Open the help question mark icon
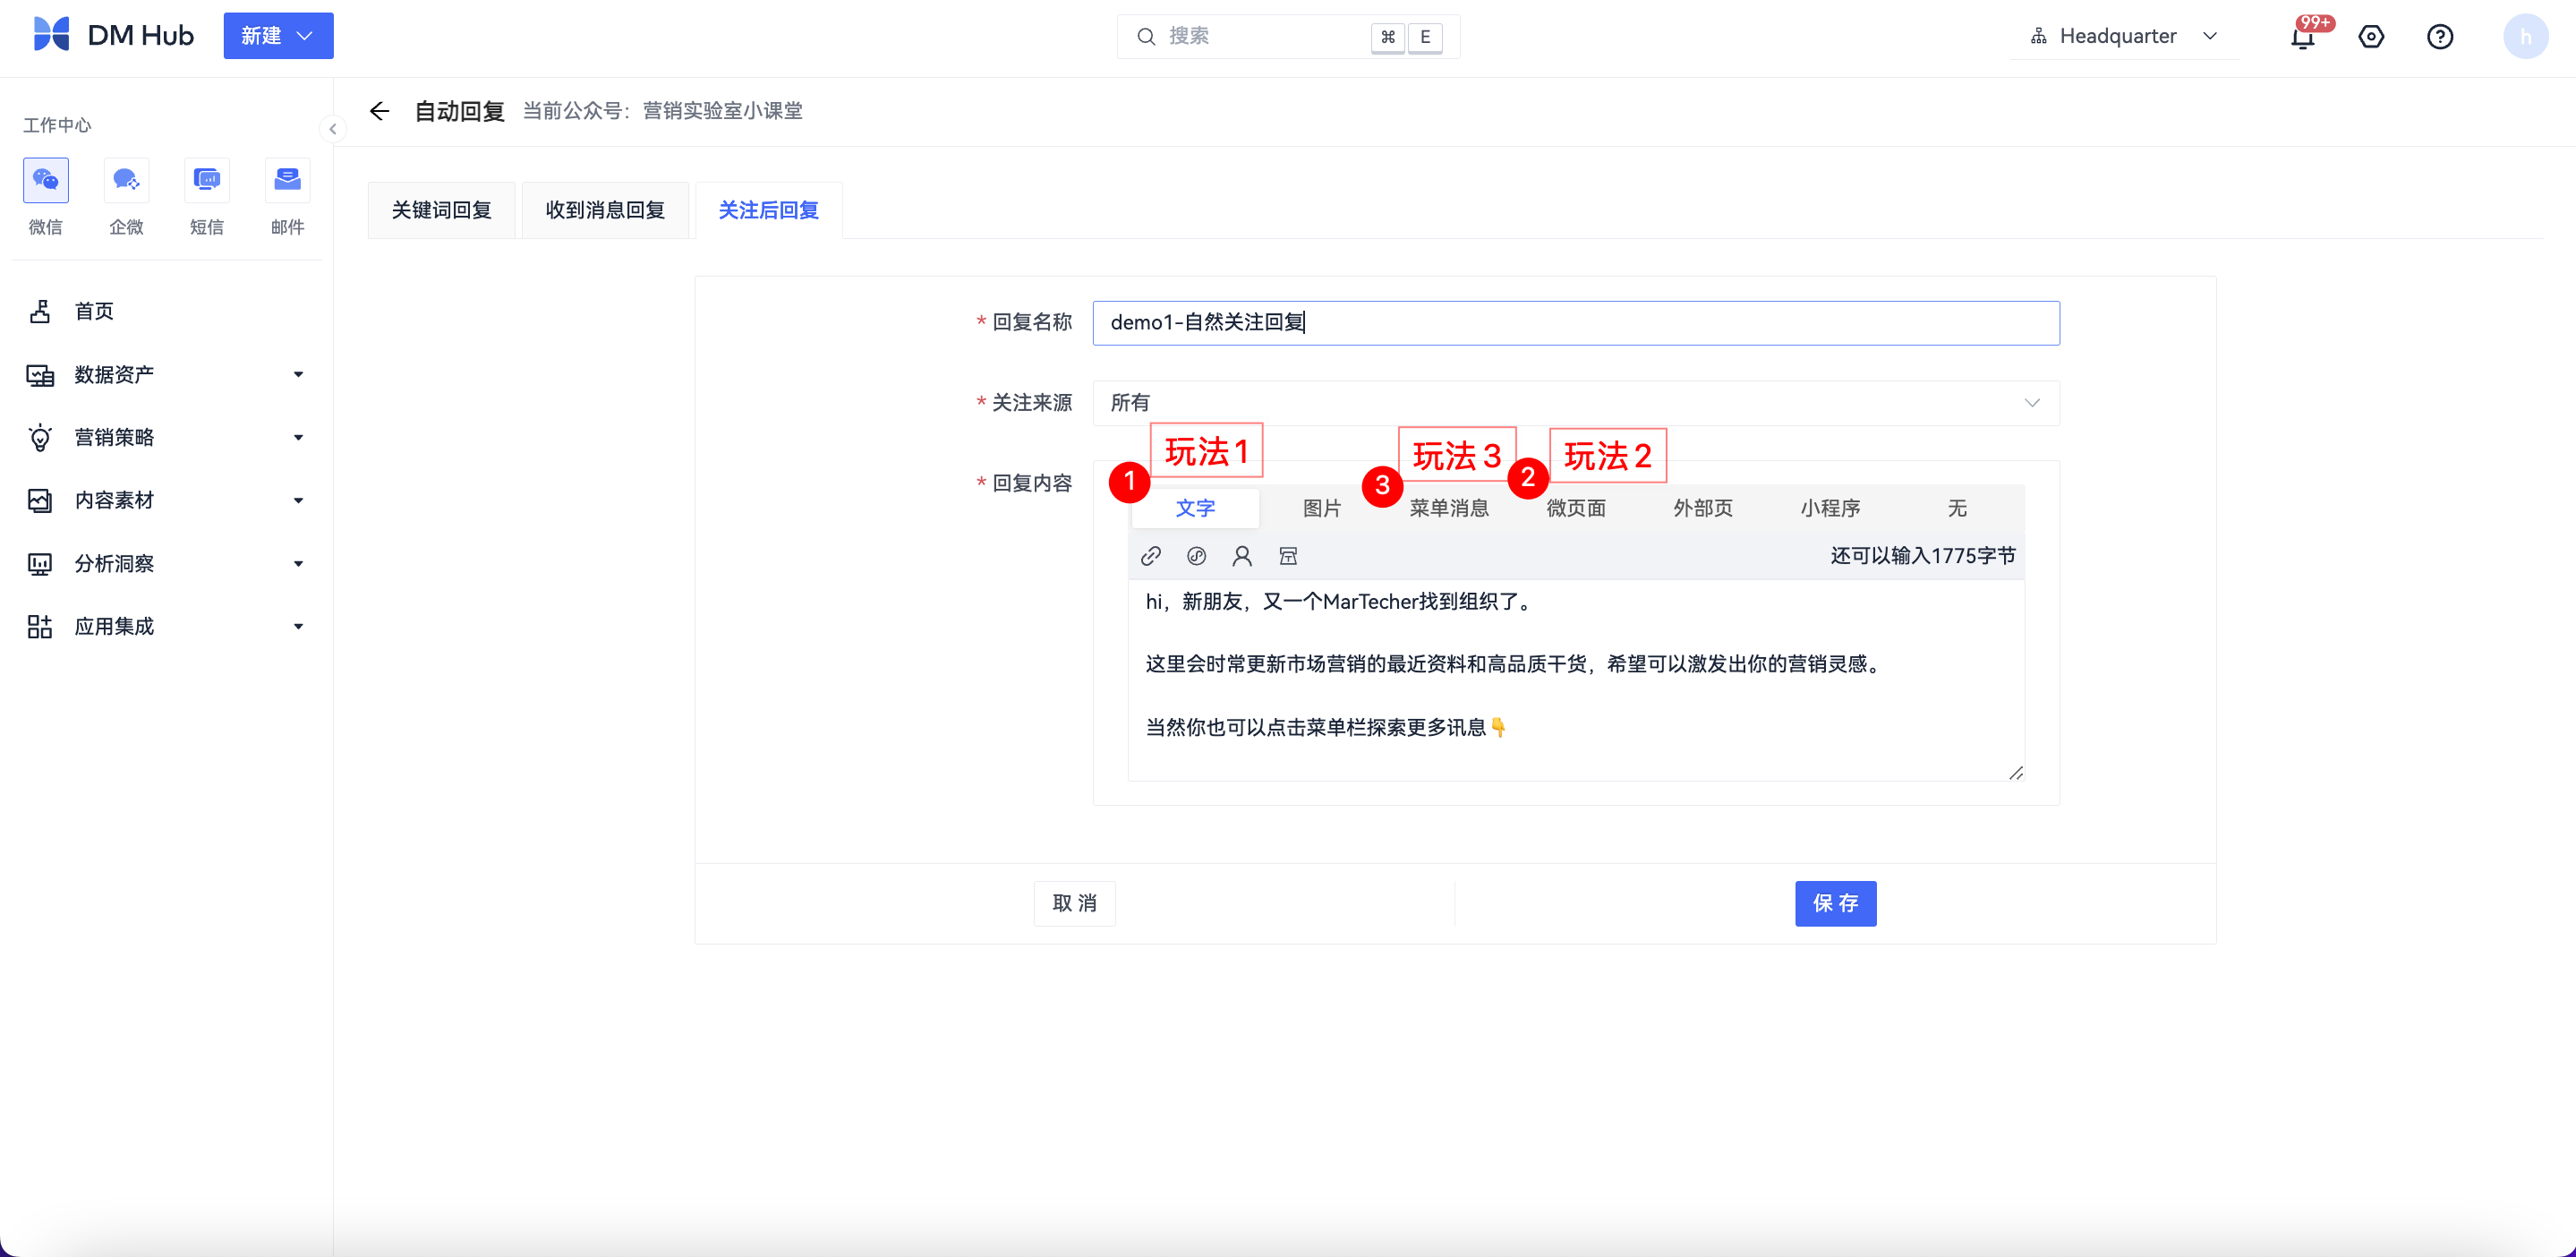This screenshot has height=1257, width=2576. click(2440, 37)
